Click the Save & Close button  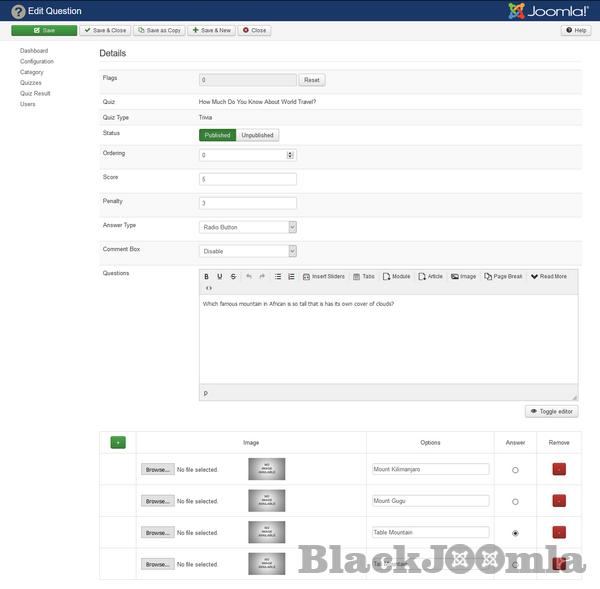[105, 31]
